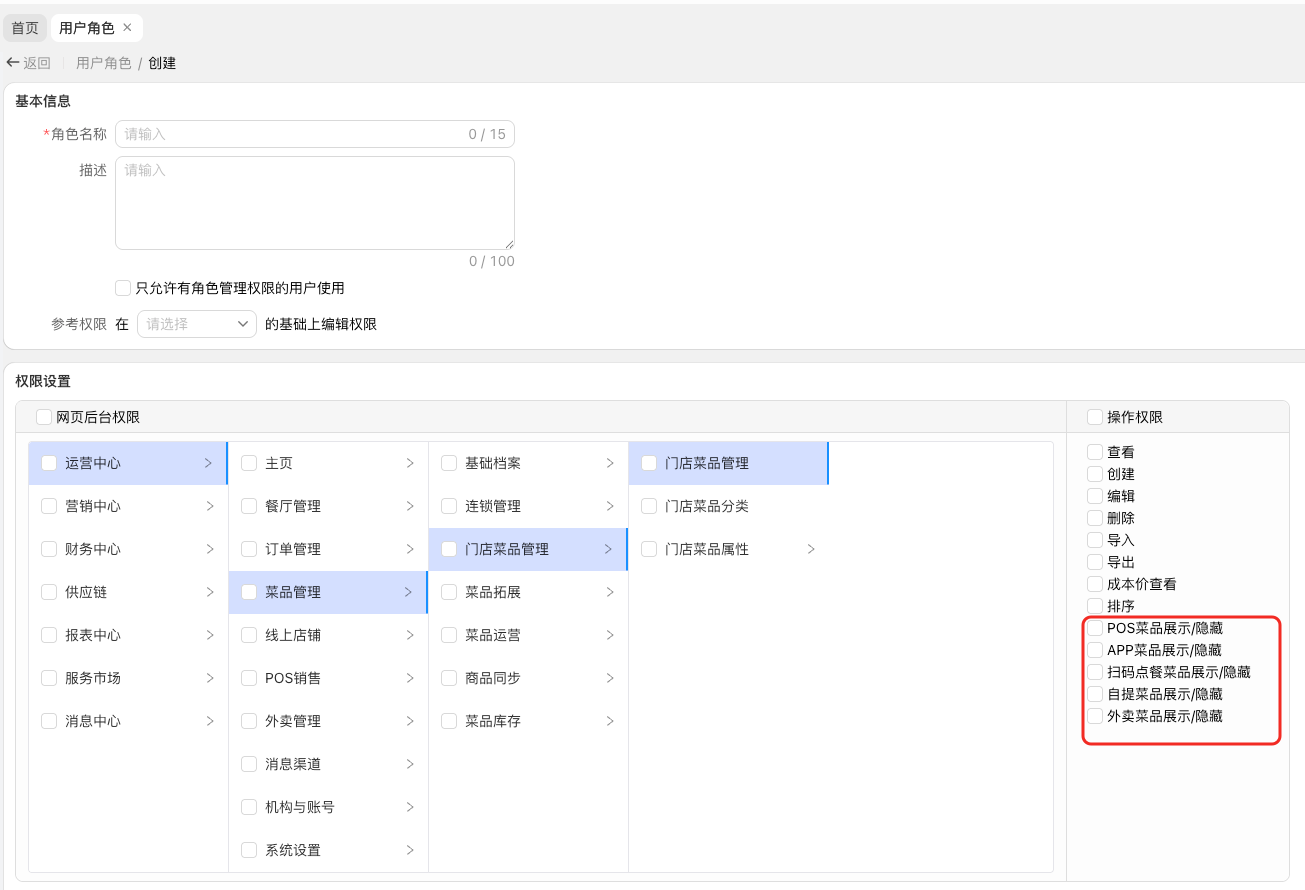The width and height of the screenshot is (1305, 890).
Task: Expand 消息中心 with its arrow
Action: tap(209, 721)
